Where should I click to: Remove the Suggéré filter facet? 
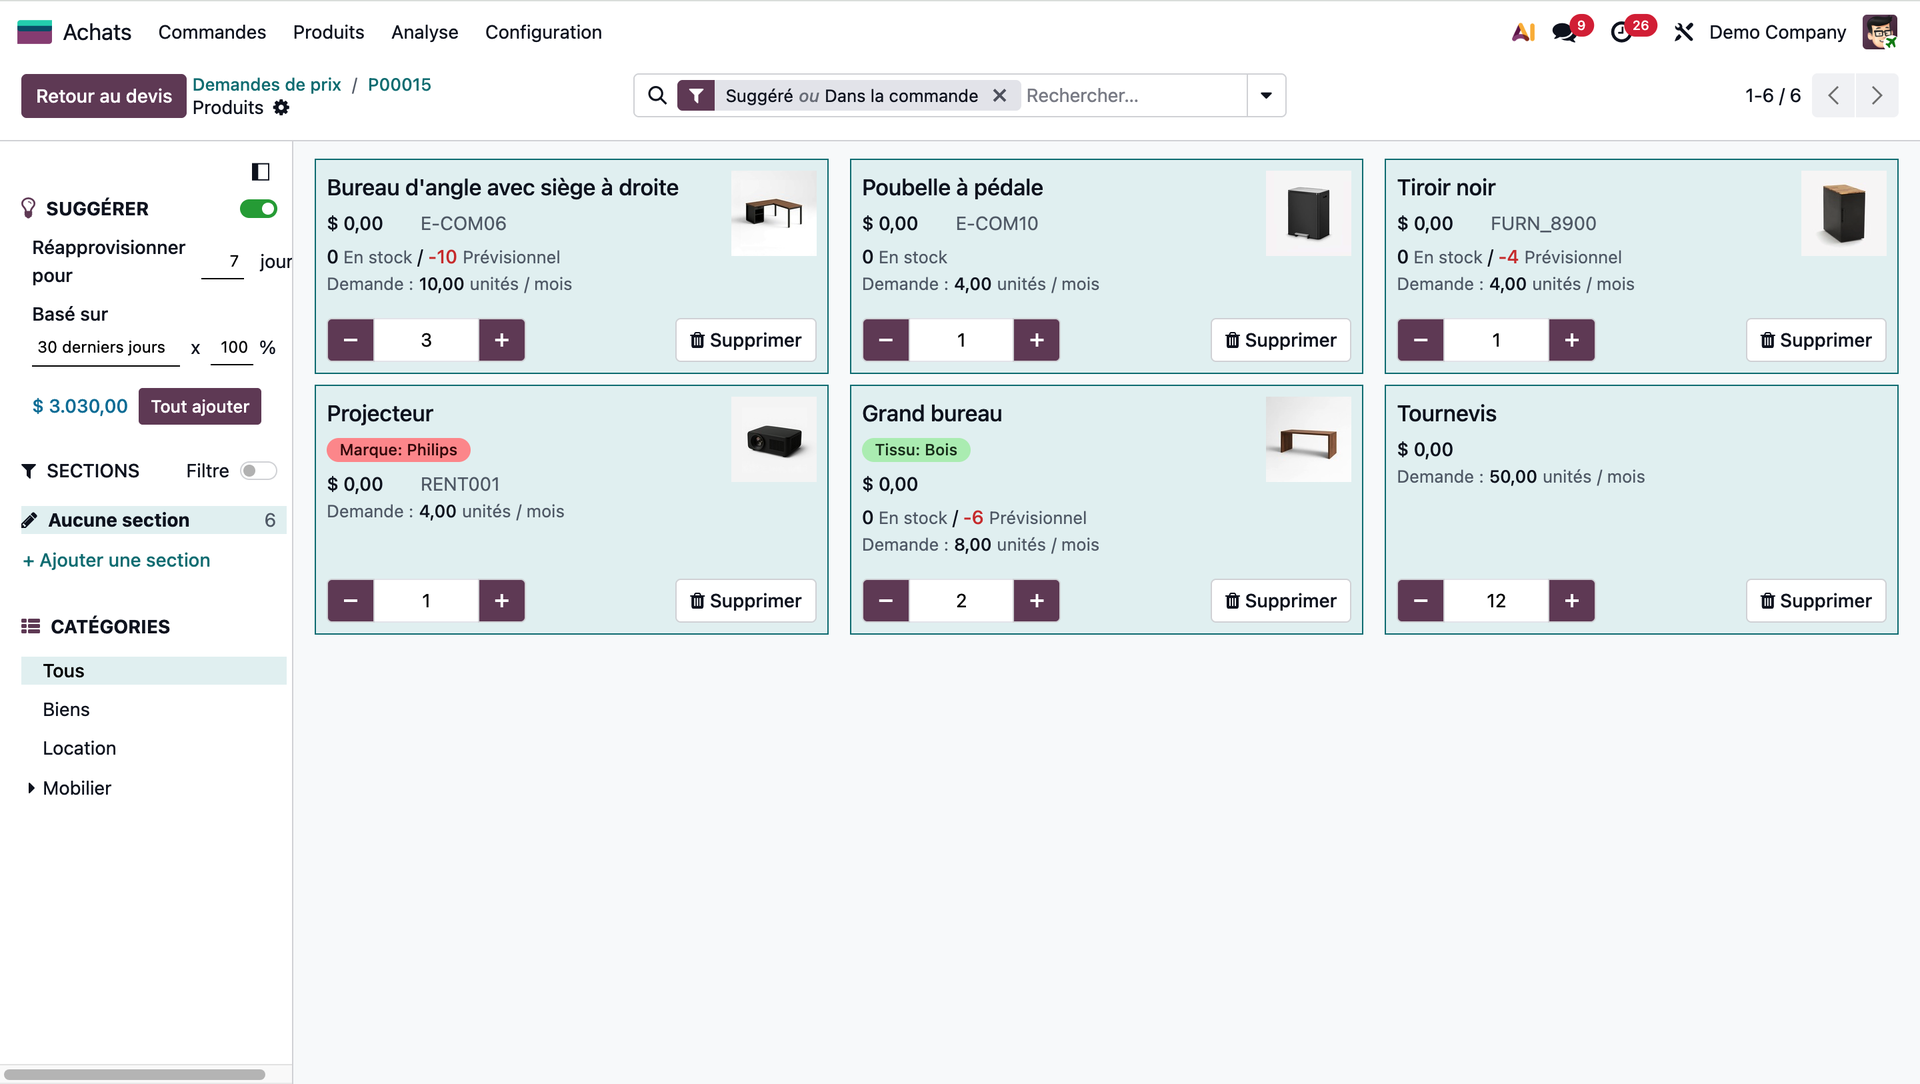pos(999,95)
